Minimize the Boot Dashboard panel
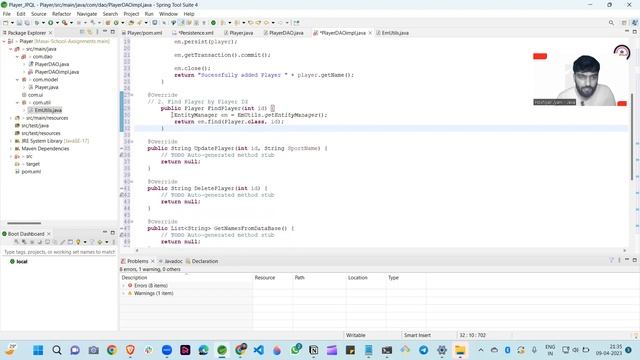 point(105,233)
